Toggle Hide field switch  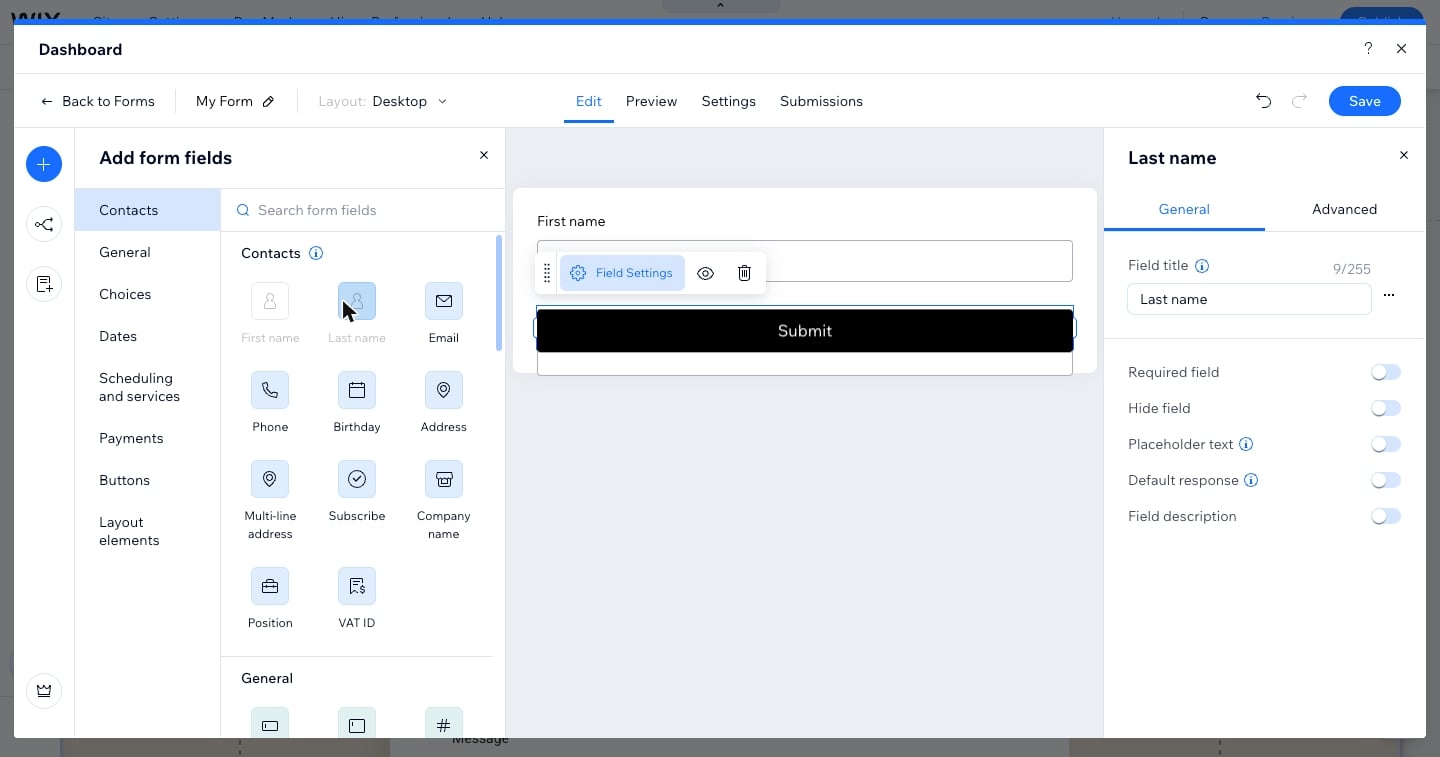1386,408
